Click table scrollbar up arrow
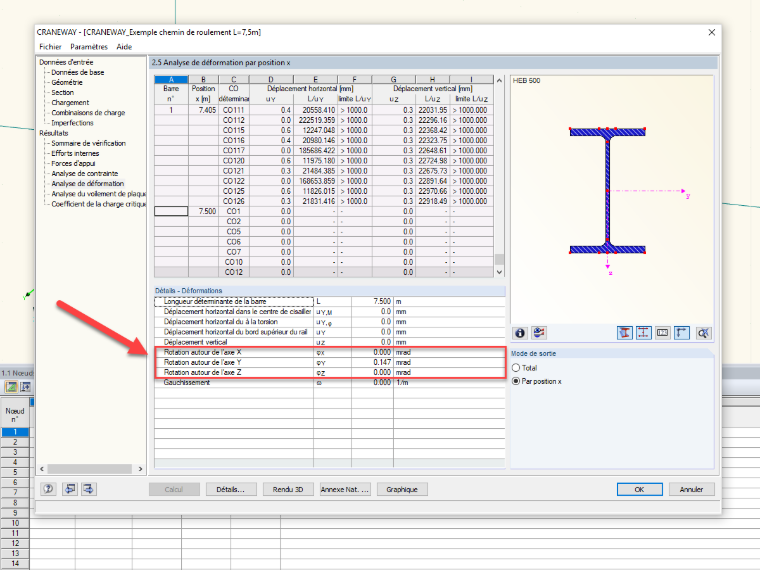 [x=499, y=80]
